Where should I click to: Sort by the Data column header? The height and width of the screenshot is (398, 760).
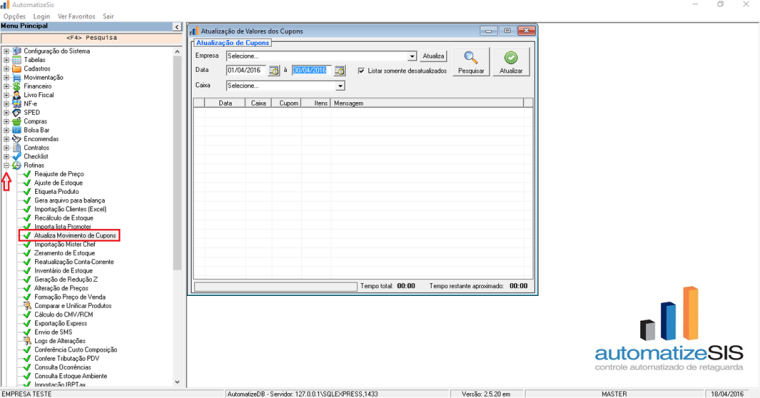tap(225, 103)
